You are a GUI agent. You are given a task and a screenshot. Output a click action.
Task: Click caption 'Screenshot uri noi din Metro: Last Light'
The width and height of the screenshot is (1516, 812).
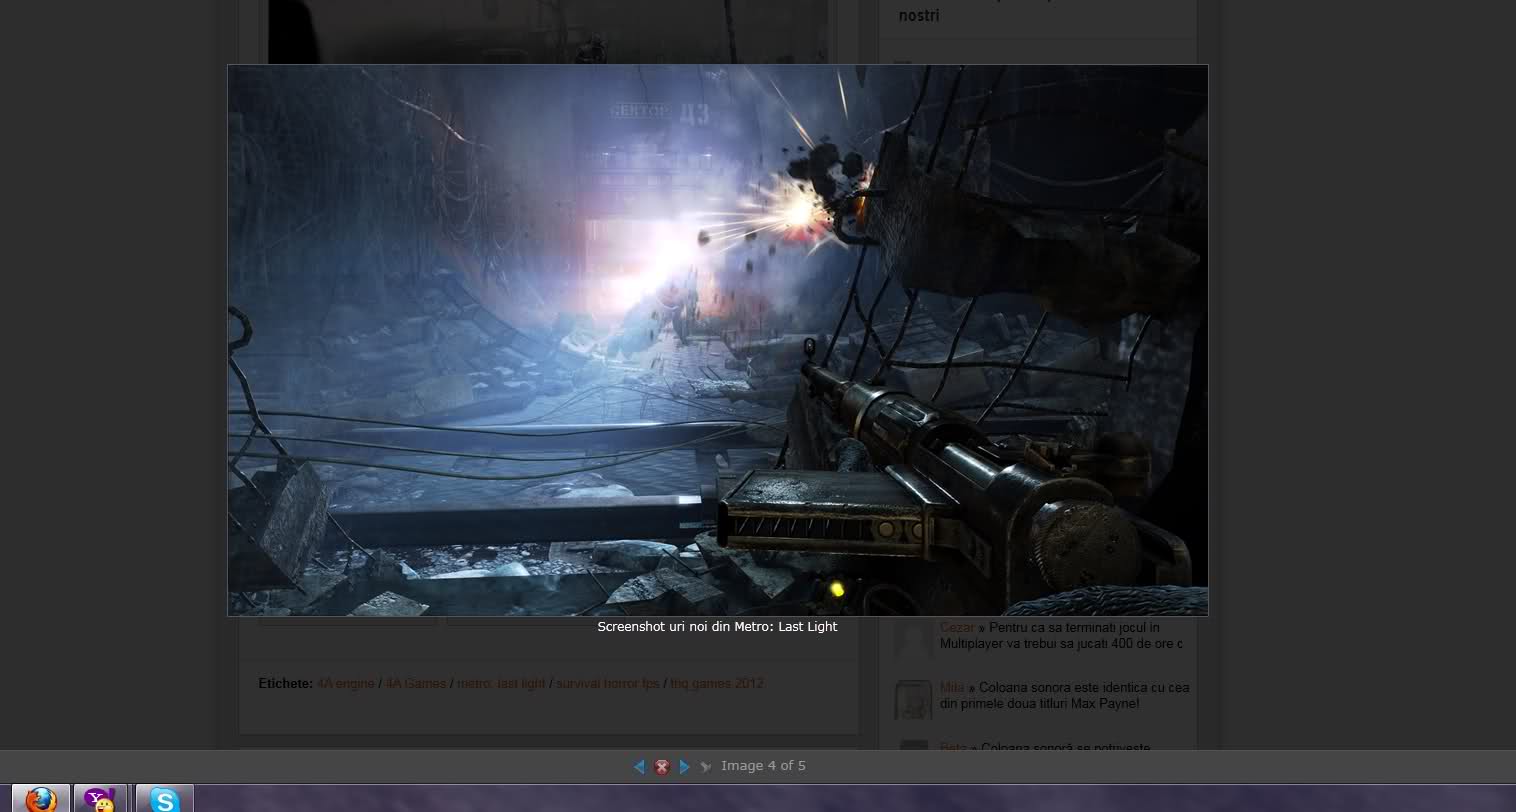pos(717,627)
